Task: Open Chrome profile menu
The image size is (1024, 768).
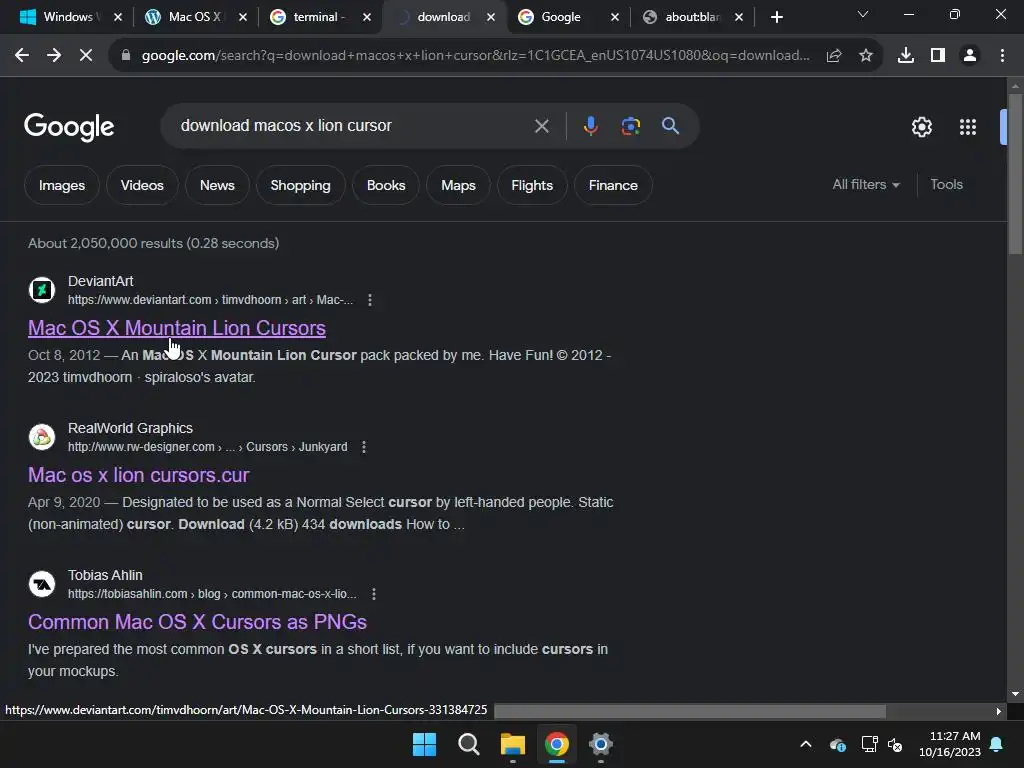Action: click(970, 56)
